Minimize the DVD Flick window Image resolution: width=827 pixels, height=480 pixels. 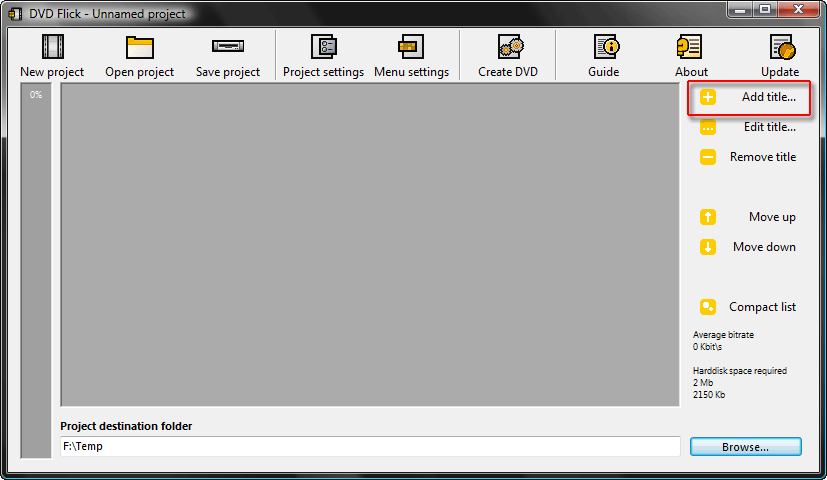[740, 9]
